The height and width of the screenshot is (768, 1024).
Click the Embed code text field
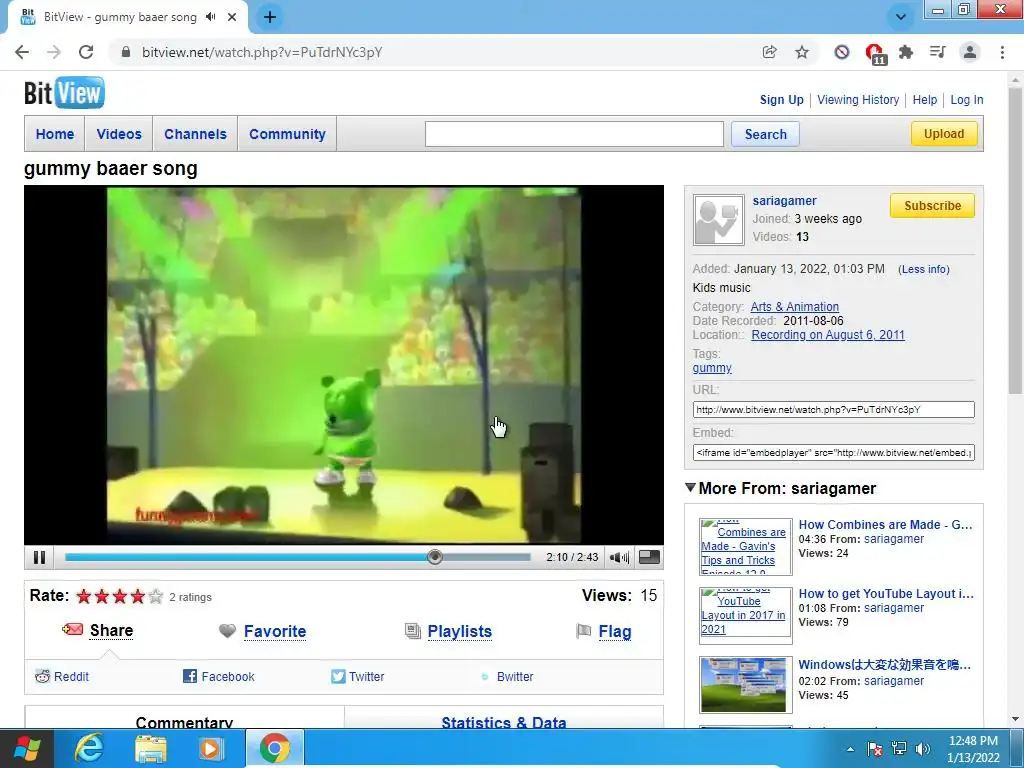point(833,453)
